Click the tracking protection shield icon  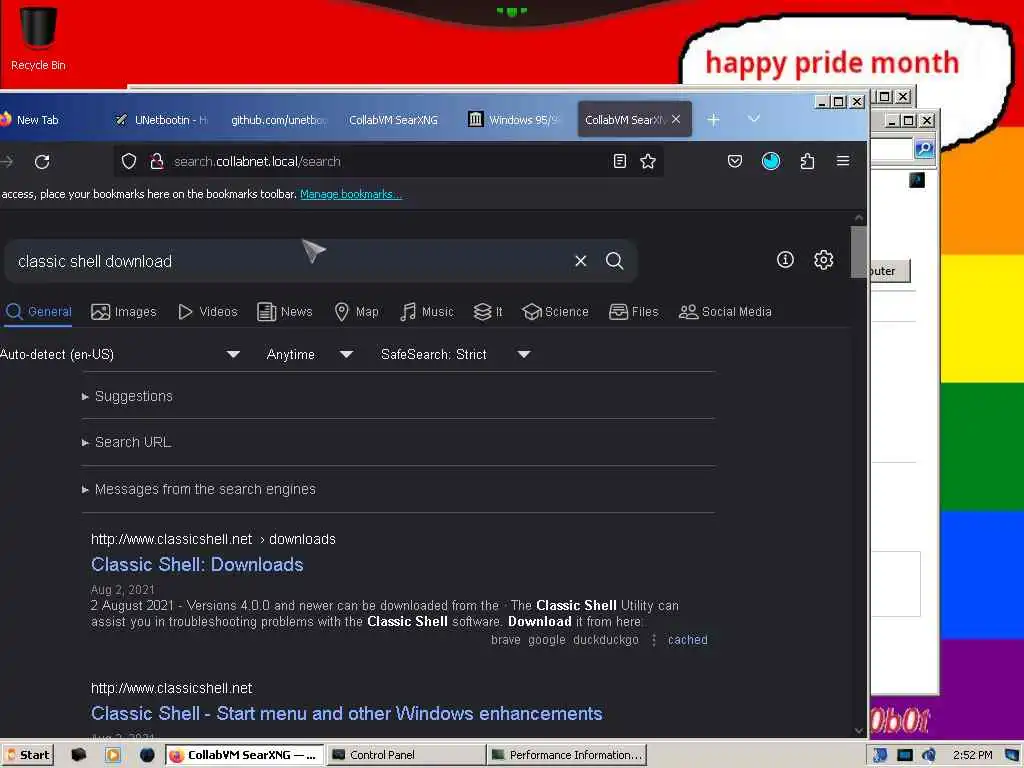click(129, 161)
